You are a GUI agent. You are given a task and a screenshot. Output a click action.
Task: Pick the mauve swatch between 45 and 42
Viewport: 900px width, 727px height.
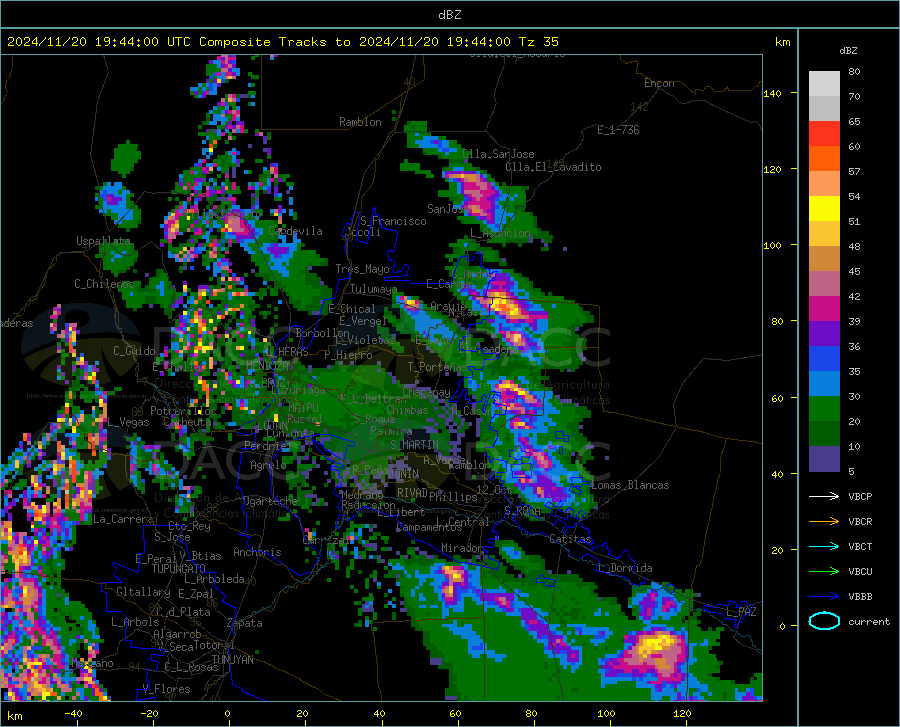pyautogui.click(x=824, y=284)
